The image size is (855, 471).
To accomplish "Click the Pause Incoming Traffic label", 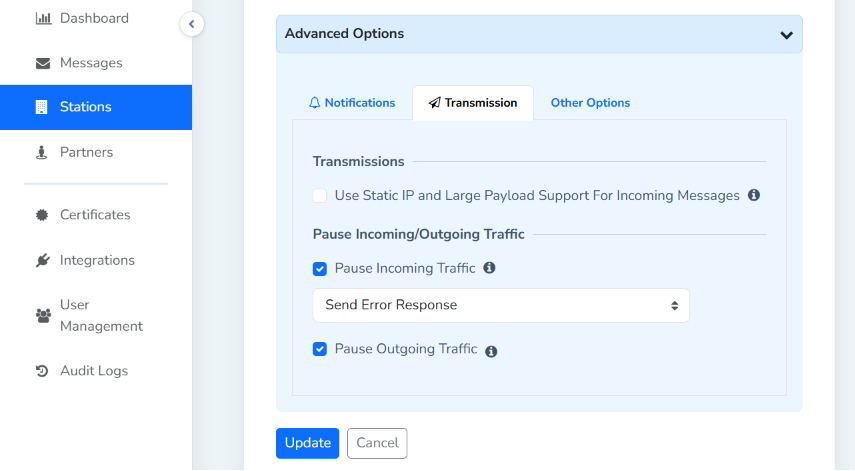I will pyautogui.click(x=405, y=268).
